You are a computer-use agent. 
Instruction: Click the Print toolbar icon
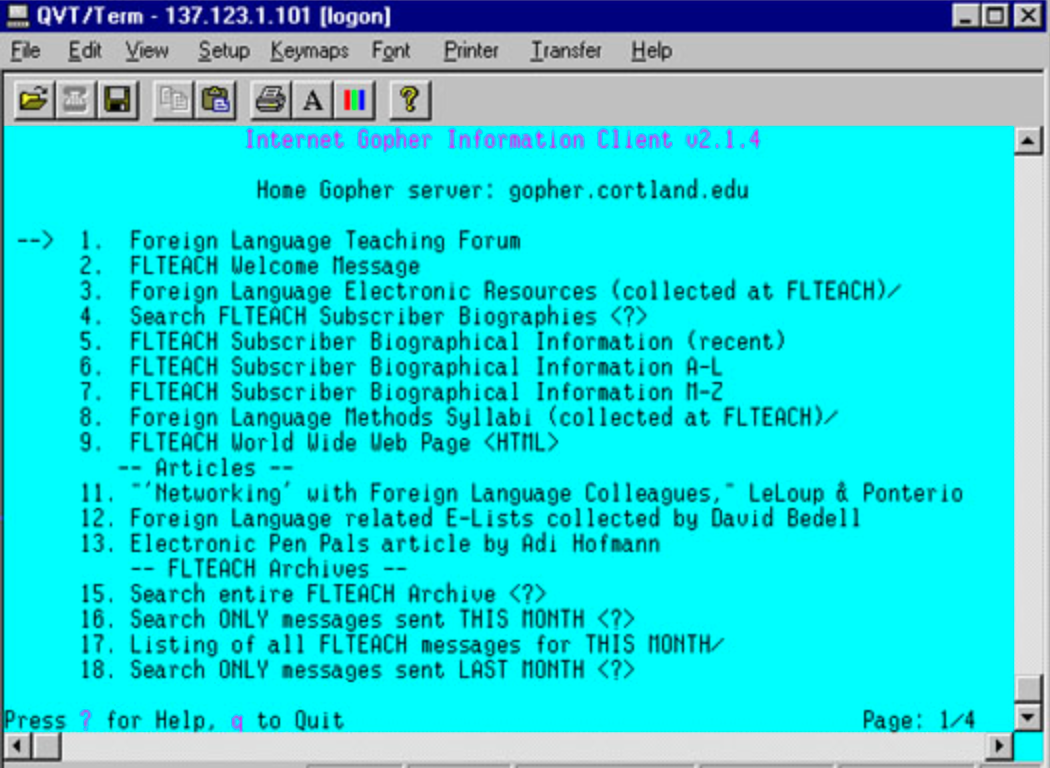point(271,100)
